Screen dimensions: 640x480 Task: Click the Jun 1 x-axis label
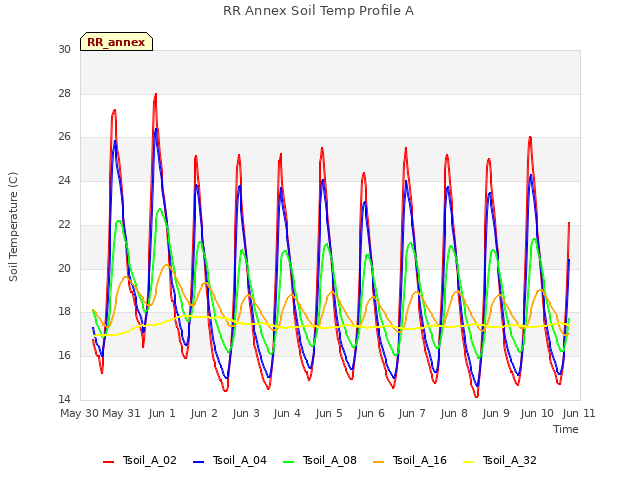click(x=162, y=413)
